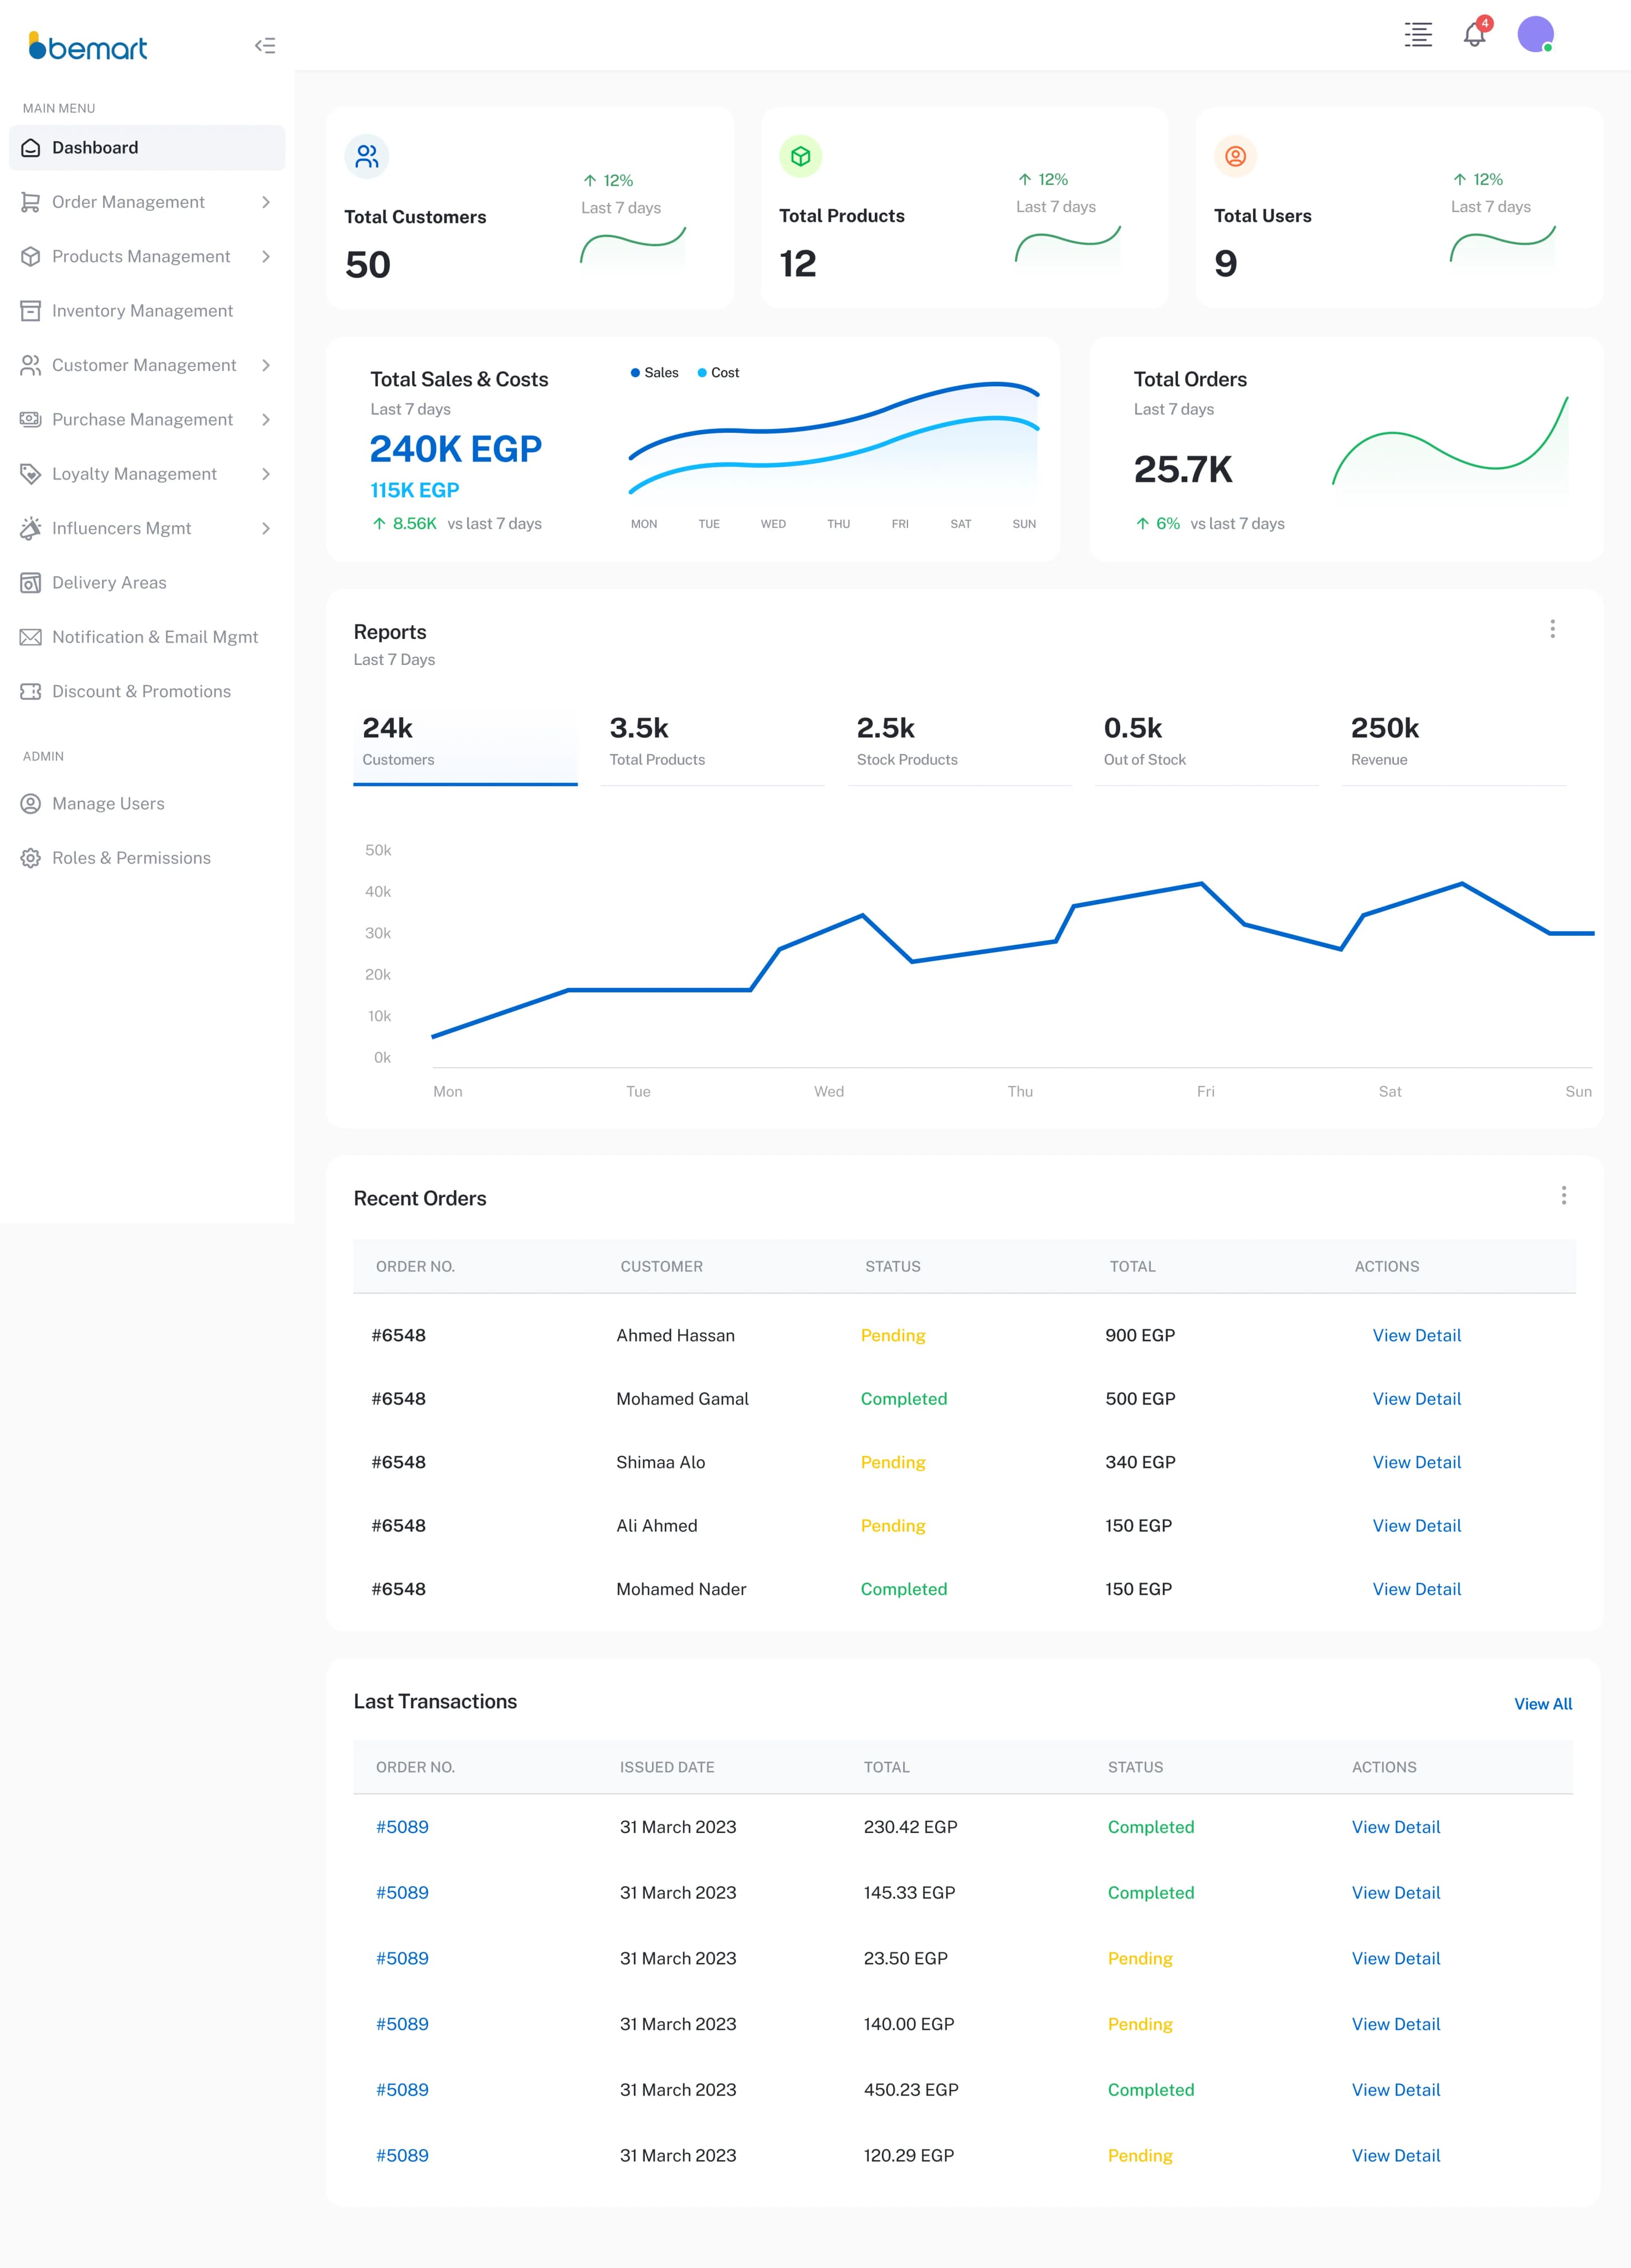Expand Order Management chevron
The height and width of the screenshot is (2268, 1631).
pyautogui.click(x=266, y=202)
